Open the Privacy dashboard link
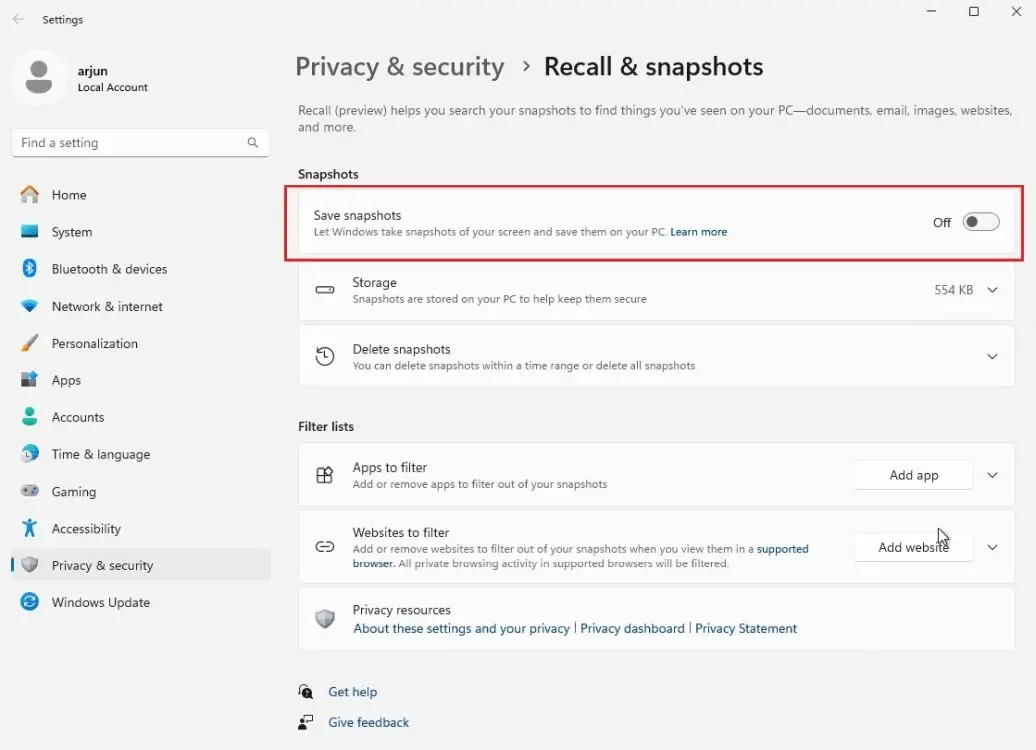 [632, 628]
